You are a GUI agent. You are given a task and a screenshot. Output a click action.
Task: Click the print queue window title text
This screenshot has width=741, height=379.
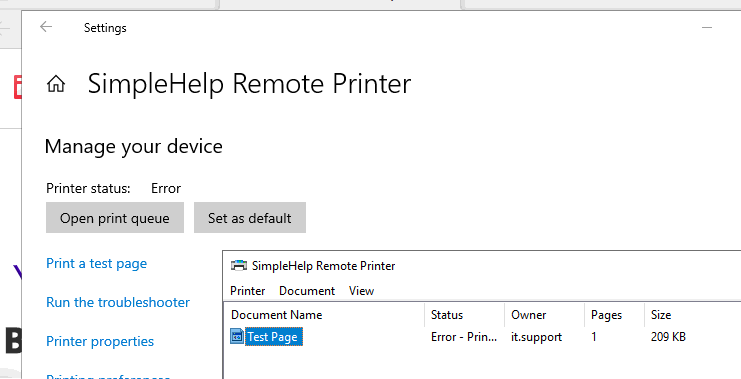(324, 266)
